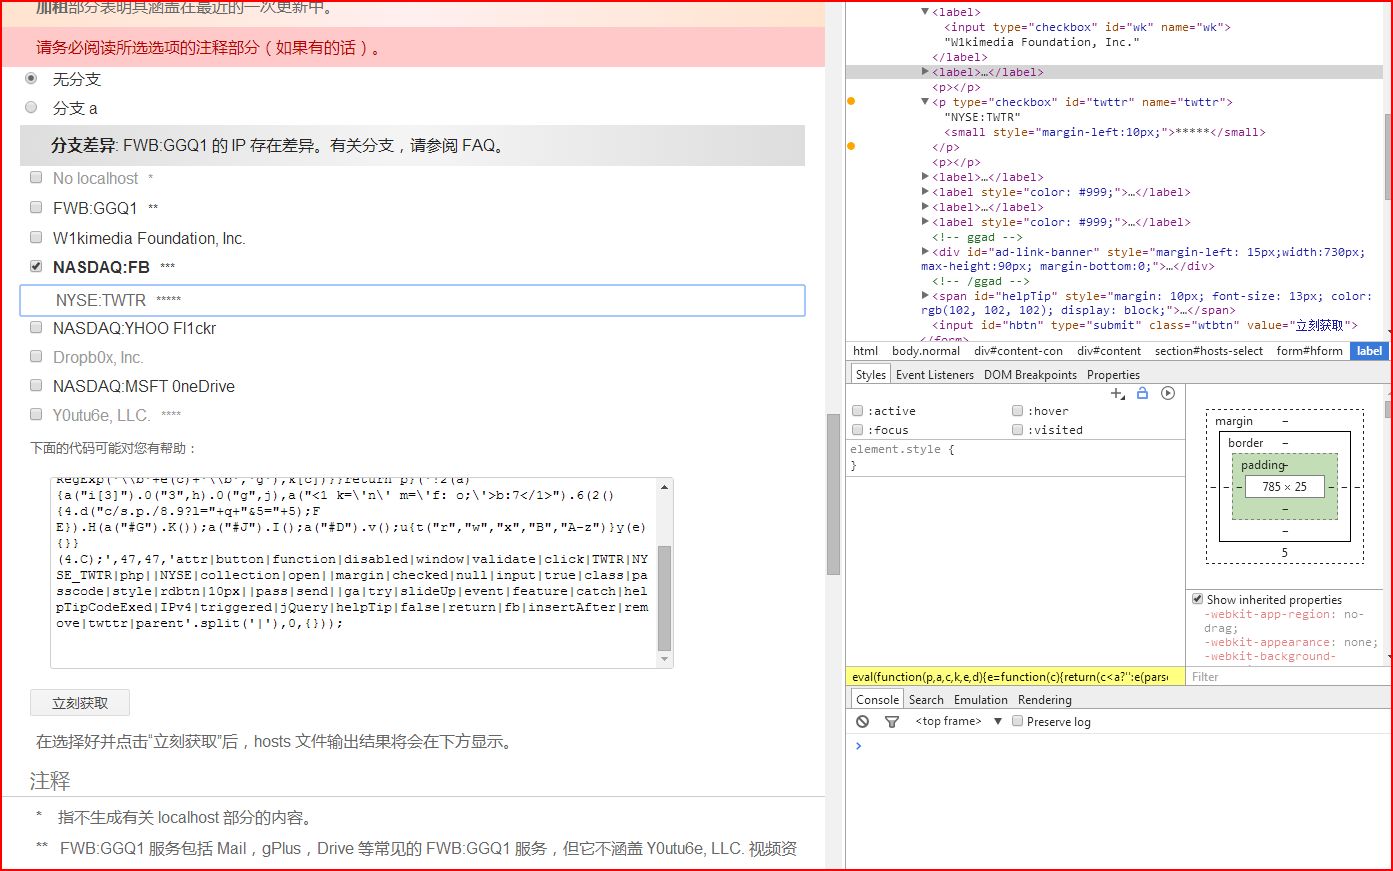
Task: Expand the second label color #999 node
Action: point(925,222)
